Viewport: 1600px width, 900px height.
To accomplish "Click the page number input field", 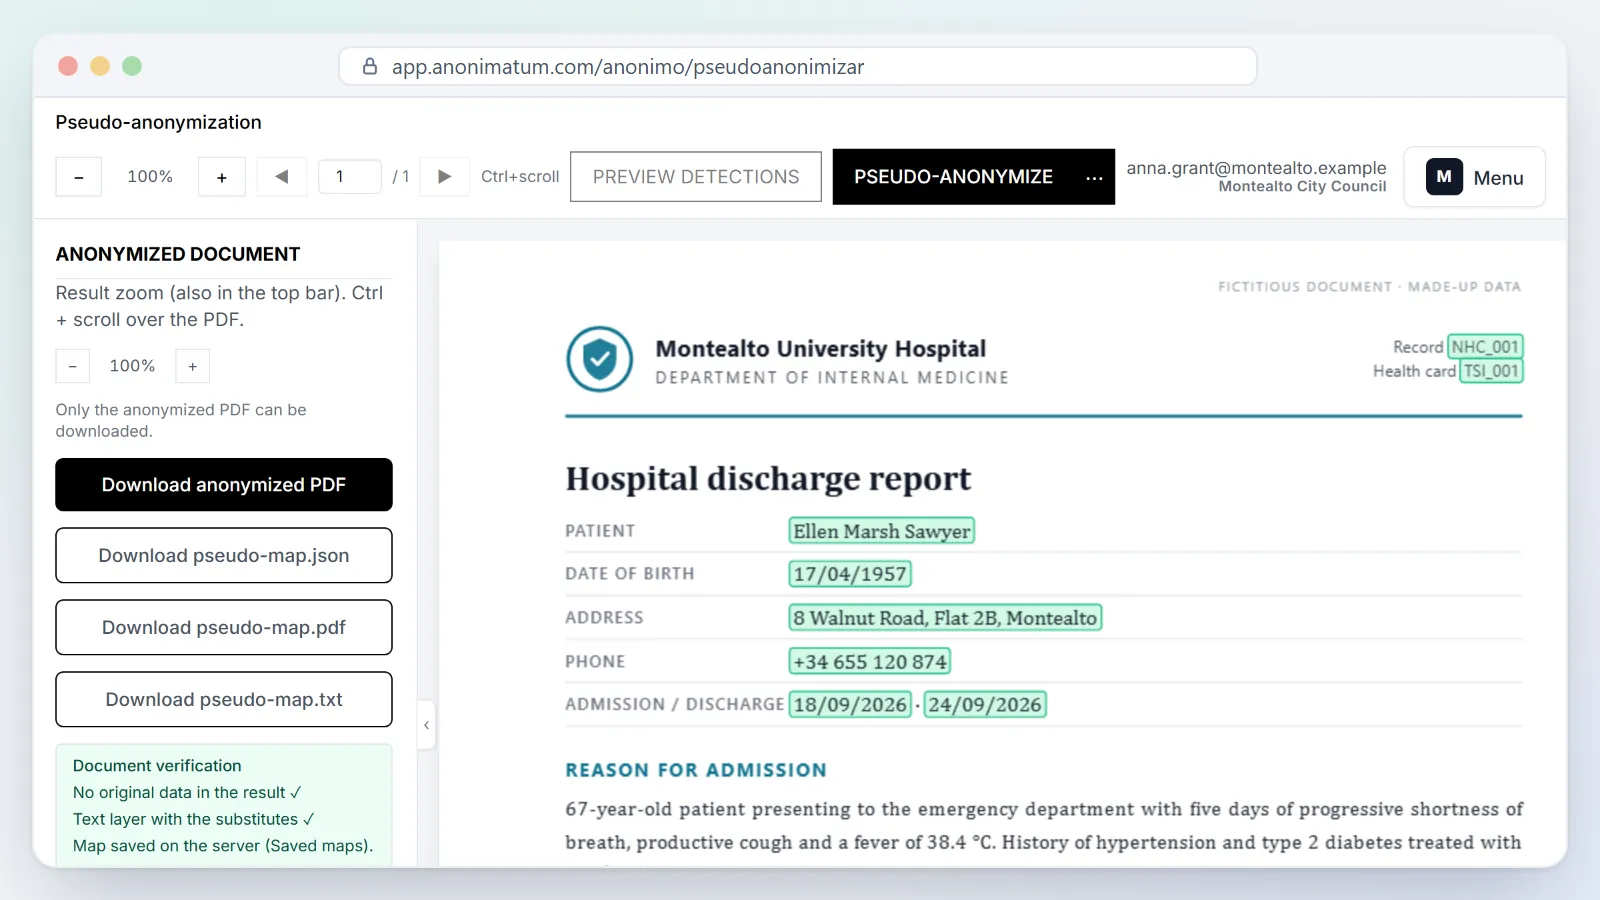I will 349,177.
